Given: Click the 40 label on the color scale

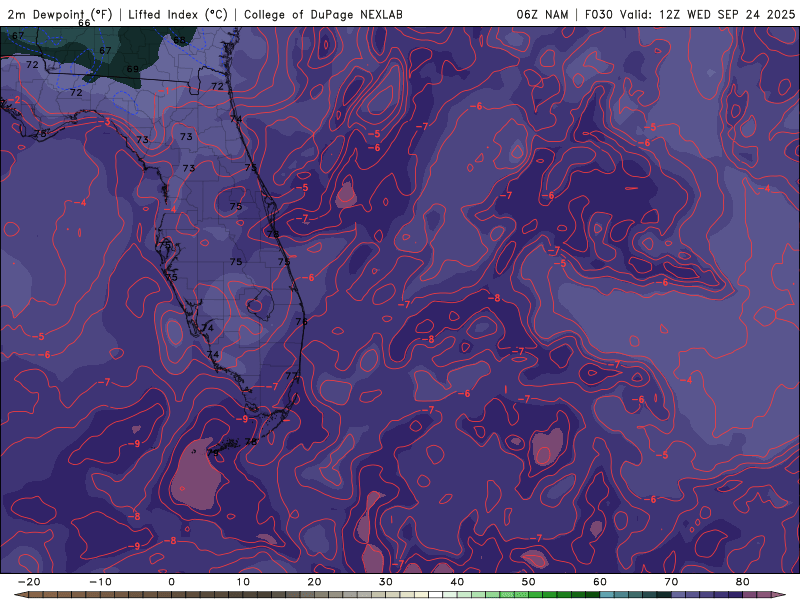Looking at the screenshot, I should point(457,582).
